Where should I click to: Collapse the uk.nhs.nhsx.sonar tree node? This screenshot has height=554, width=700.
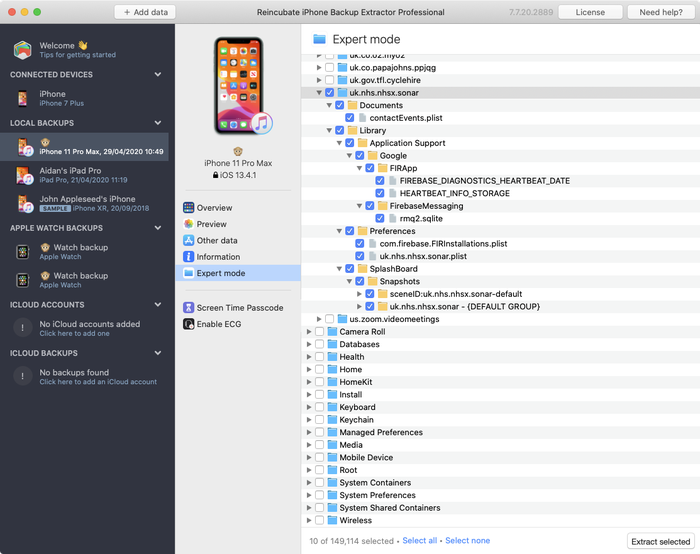click(x=319, y=93)
